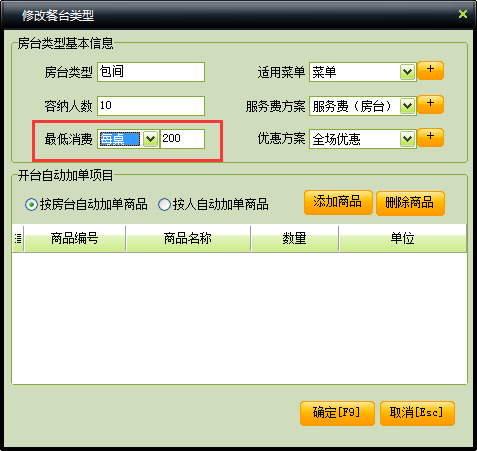Expand the 最低消费 每桌 dropdown arrow

tap(150, 139)
